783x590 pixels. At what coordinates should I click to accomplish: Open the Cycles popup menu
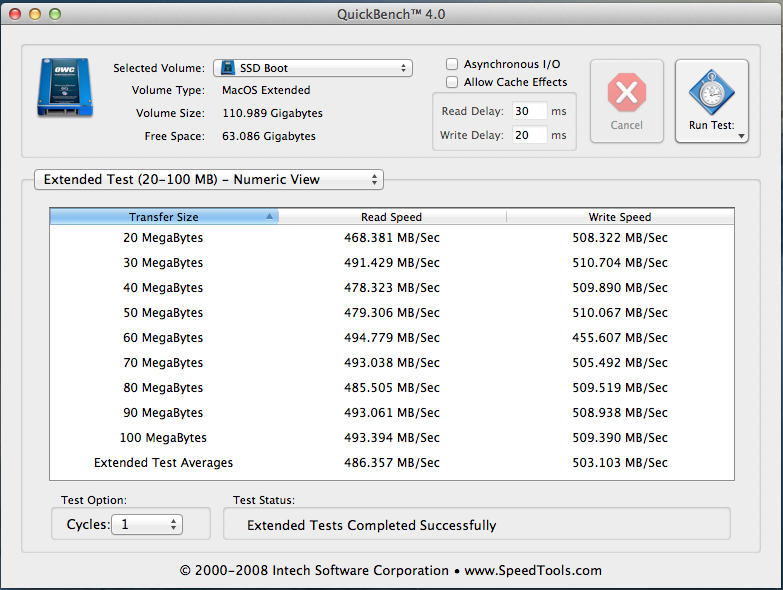click(x=147, y=524)
